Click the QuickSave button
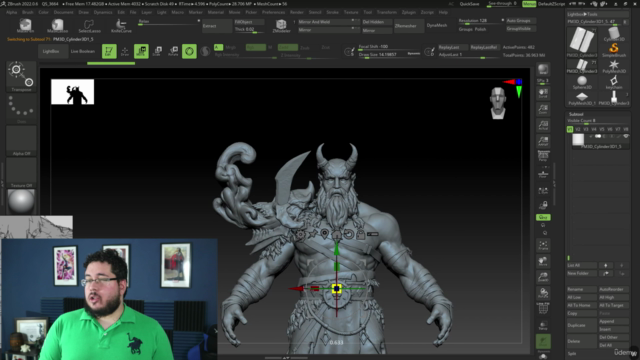The width and height of the screenshot is (640, 360). click(469, 4)
